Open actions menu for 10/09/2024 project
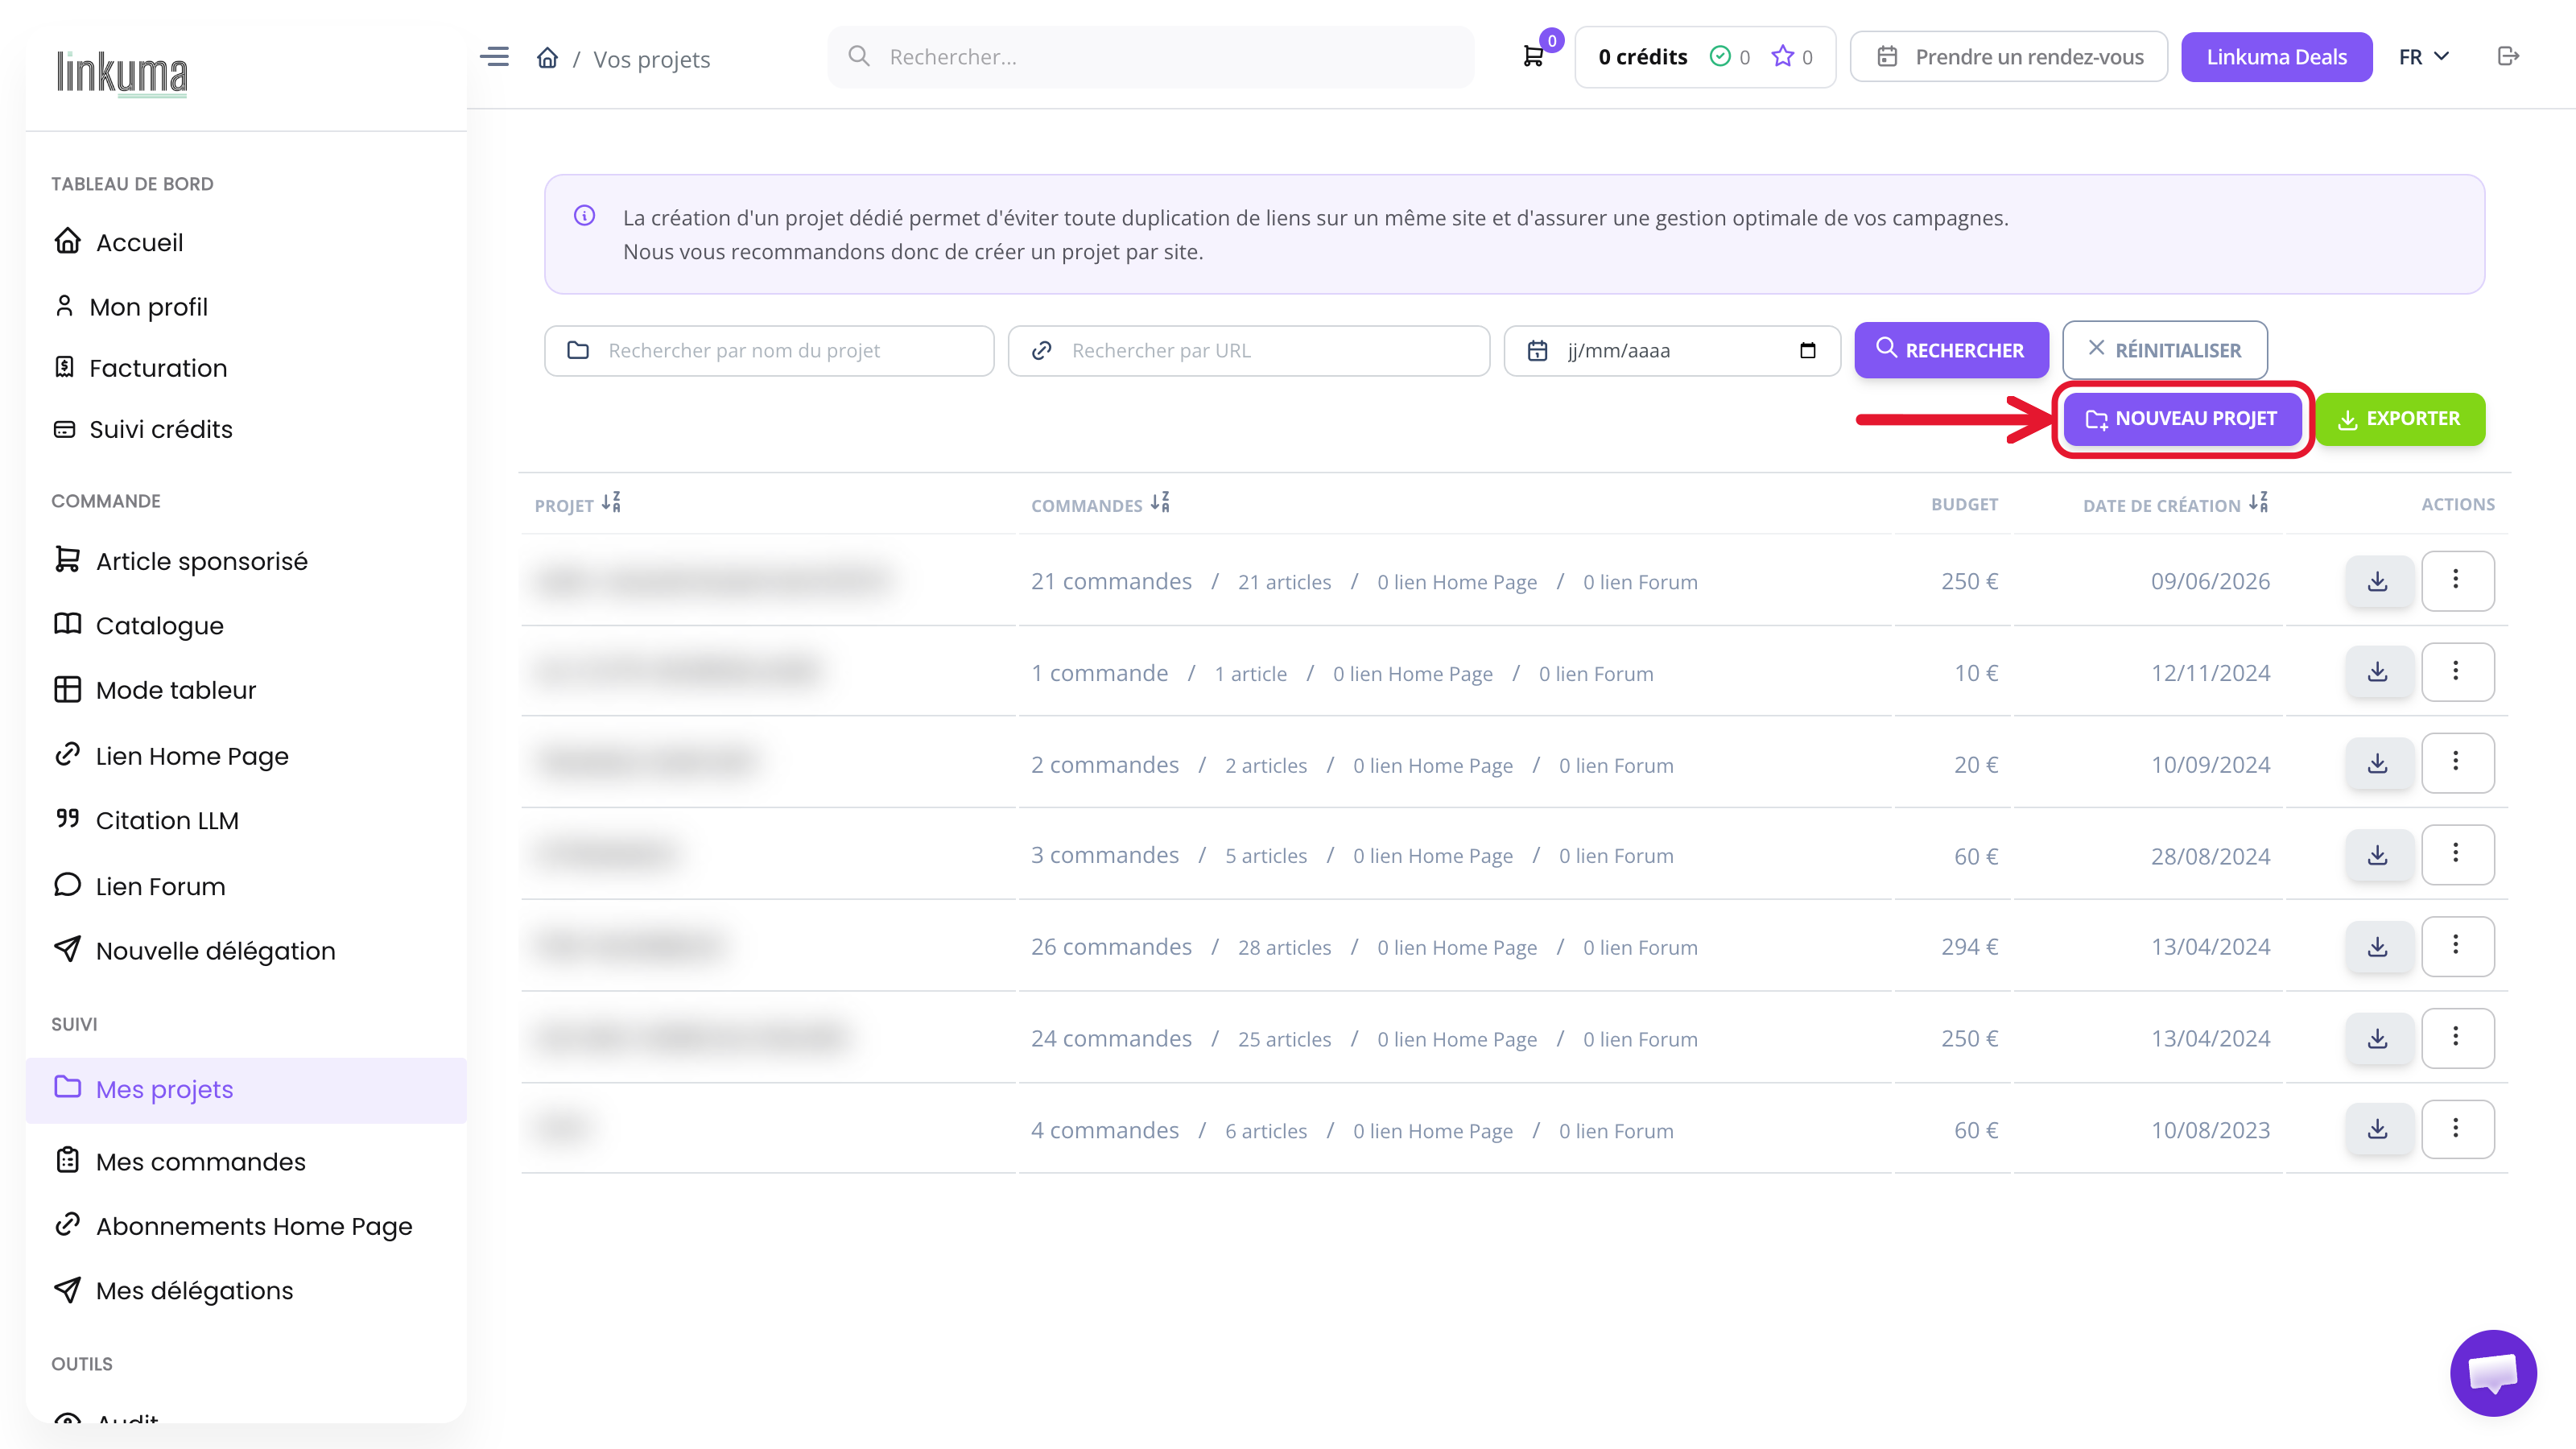2576x1449 pixels. click(x=2456, y=764)
